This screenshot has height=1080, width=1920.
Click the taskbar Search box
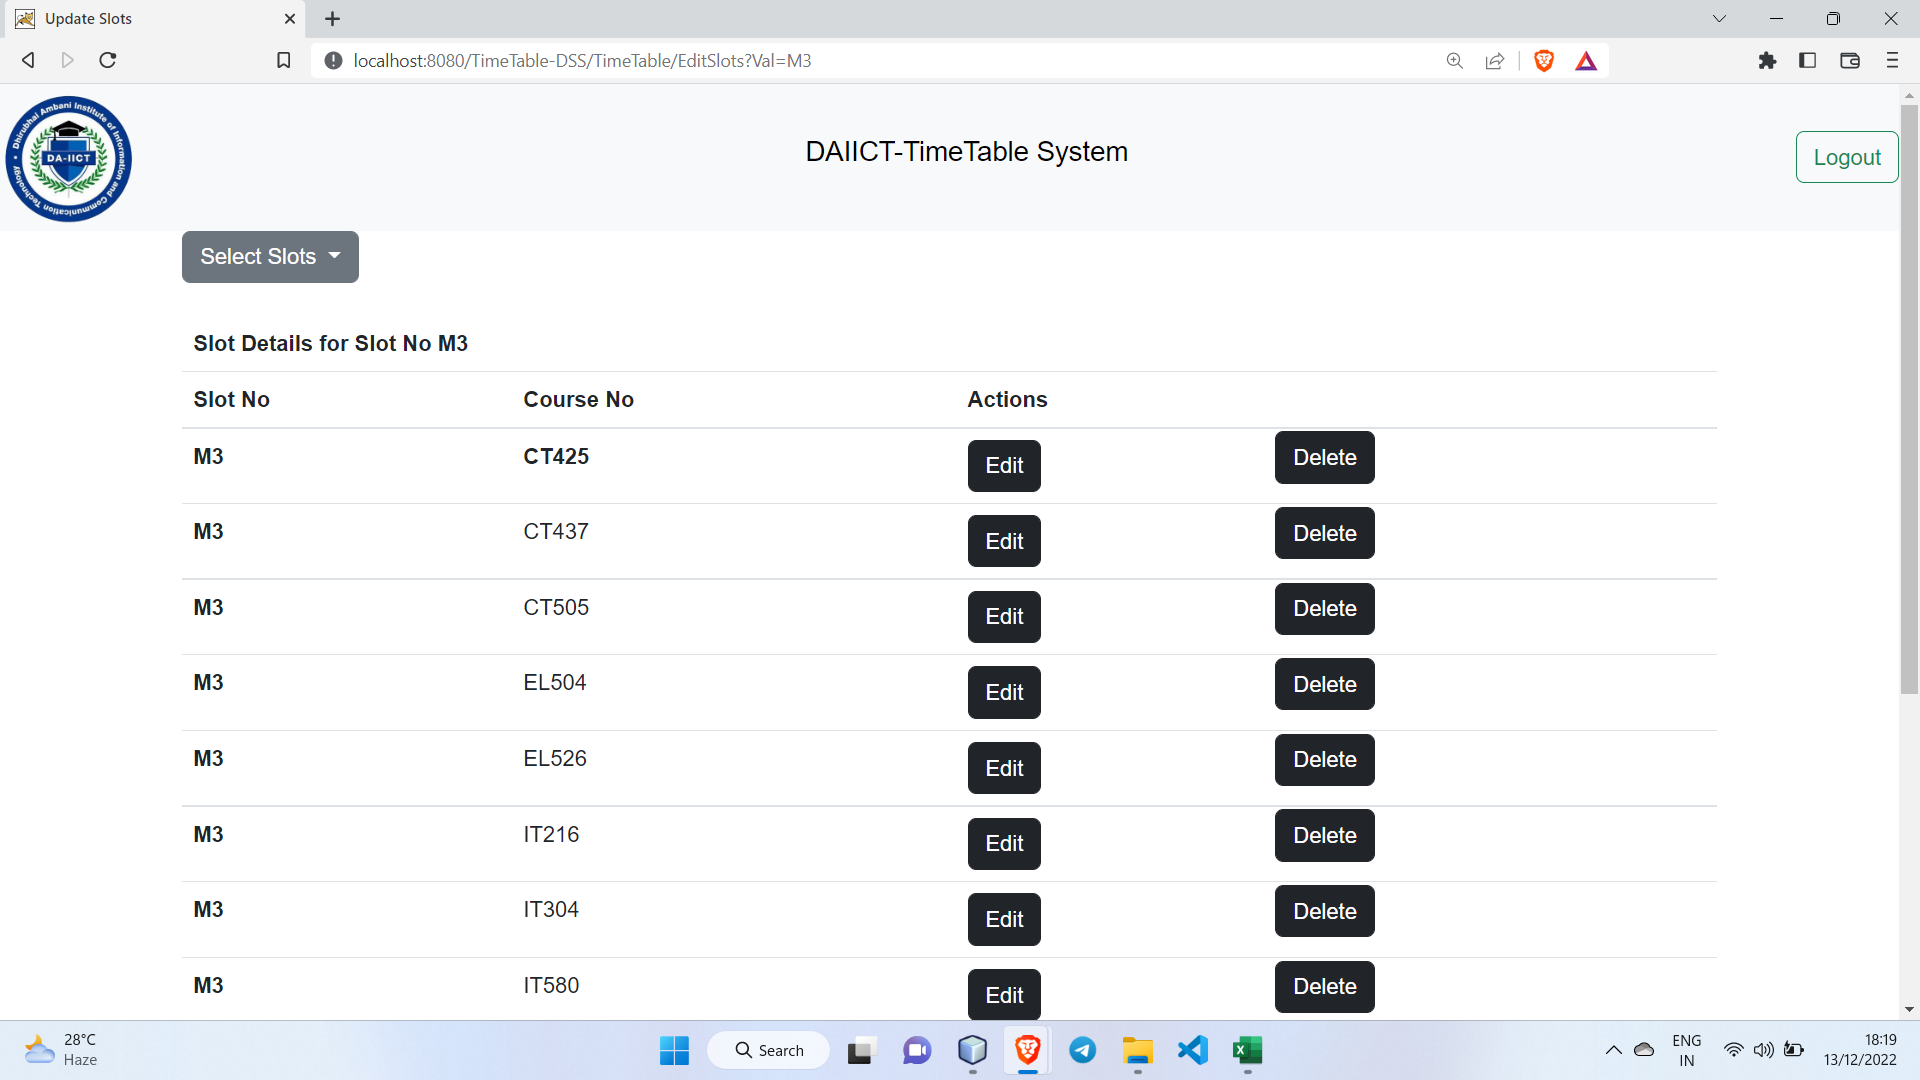pyautogui.click(x=768, y=1050)
